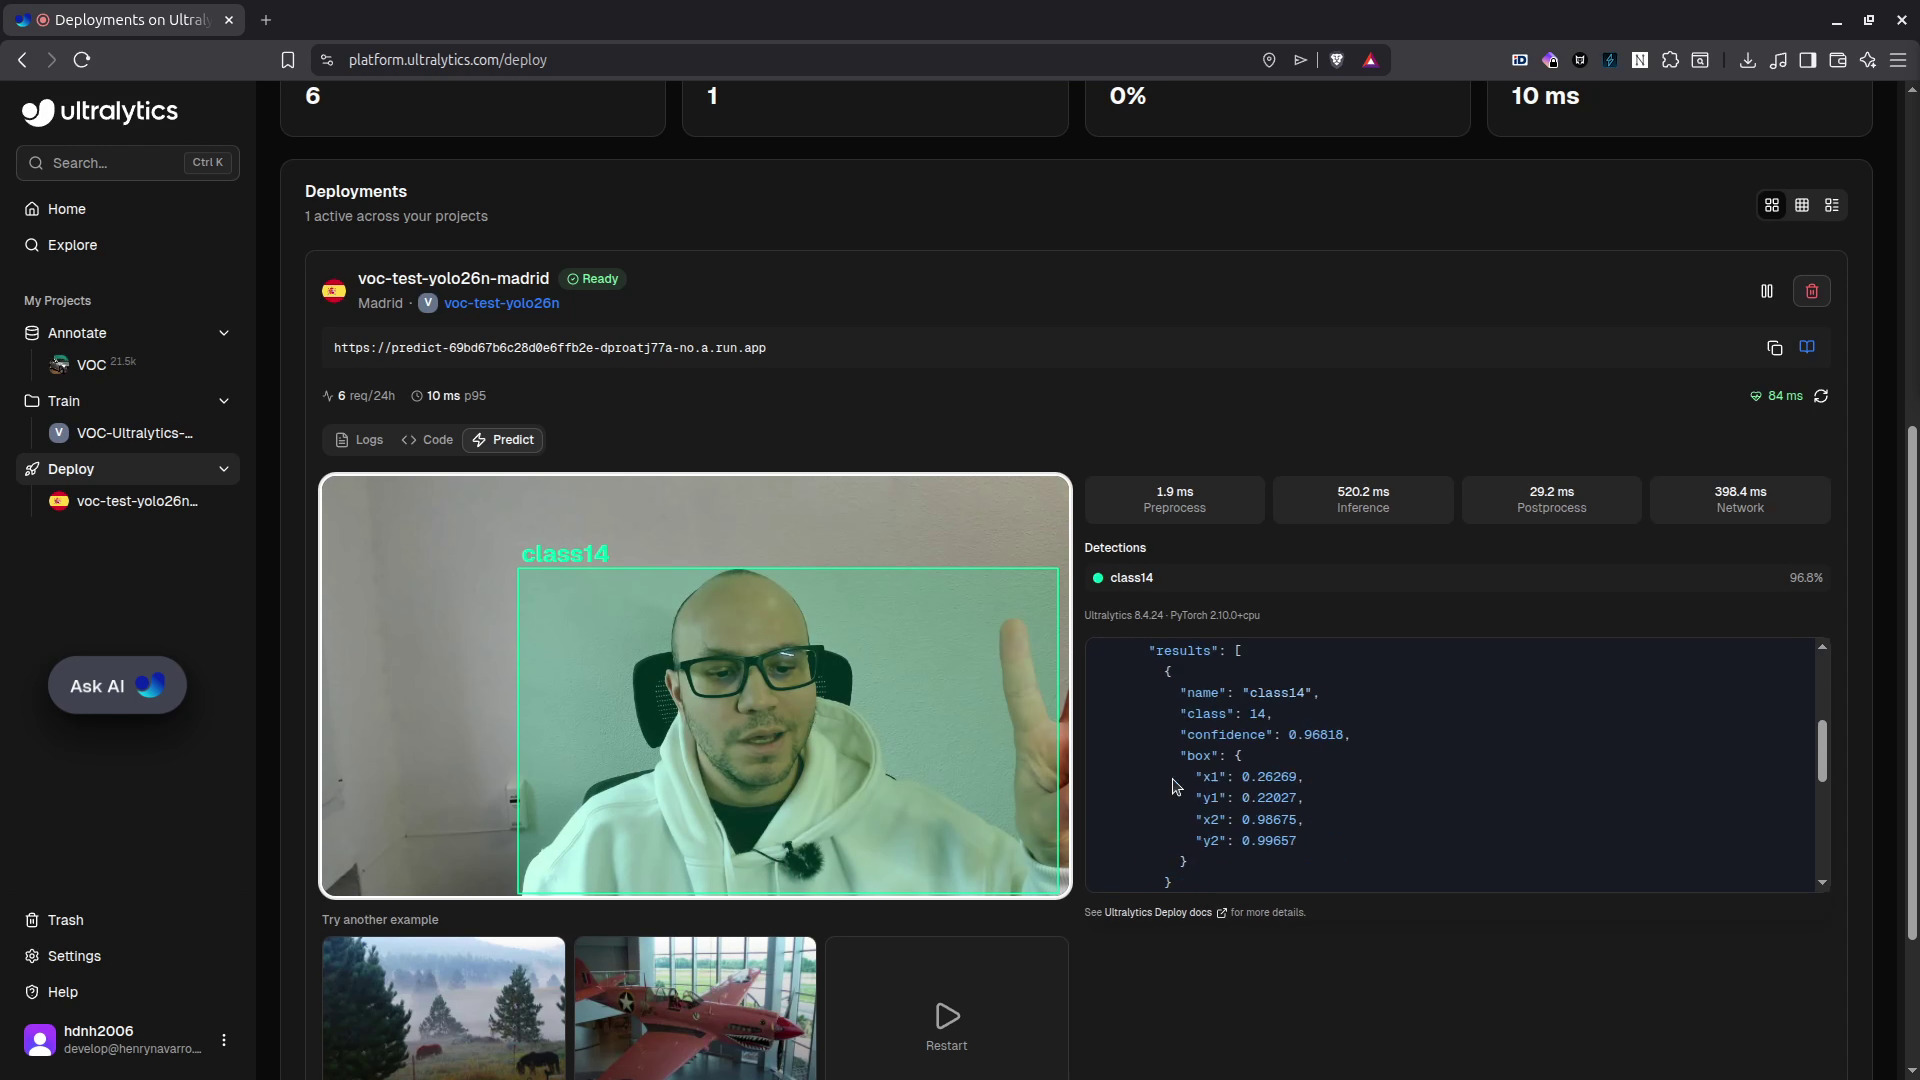1920x1080 pixels.
Task: Open user account options menu dots
Action: tap(224, 1040)
